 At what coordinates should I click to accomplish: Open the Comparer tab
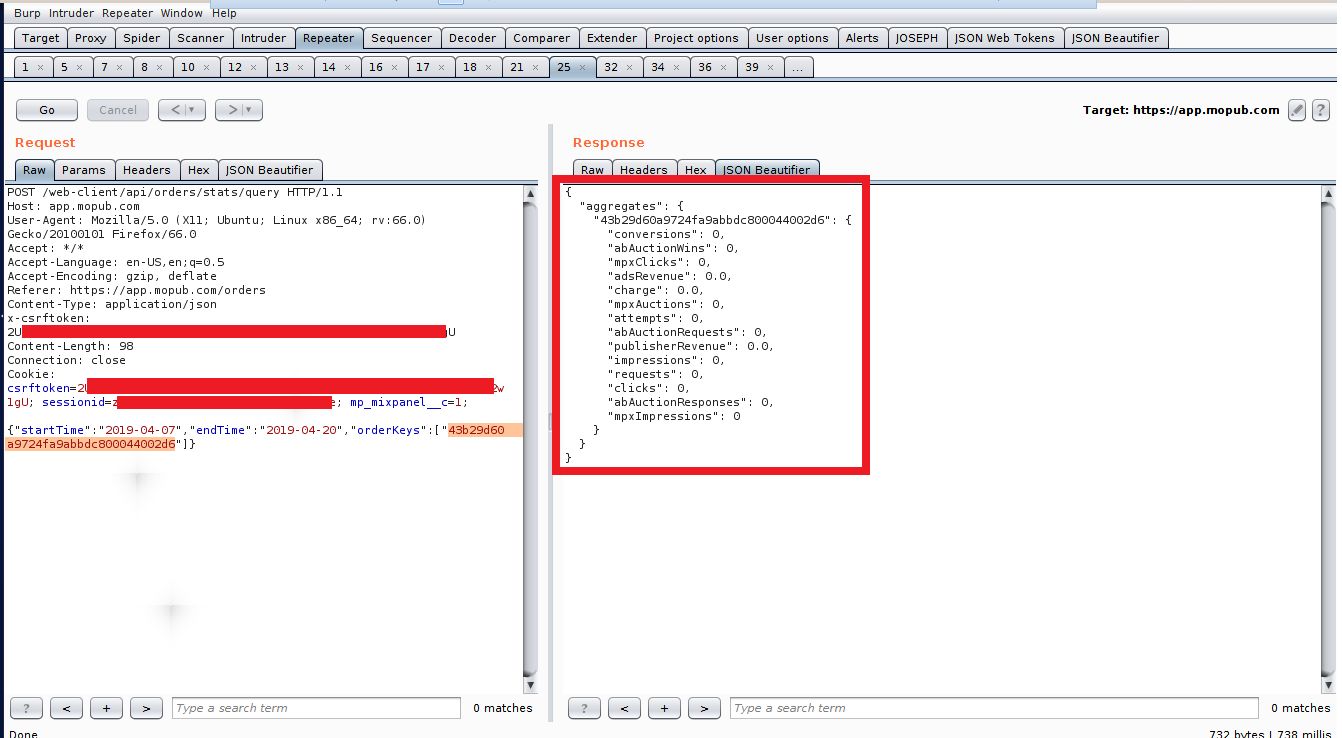click(542, 38)
